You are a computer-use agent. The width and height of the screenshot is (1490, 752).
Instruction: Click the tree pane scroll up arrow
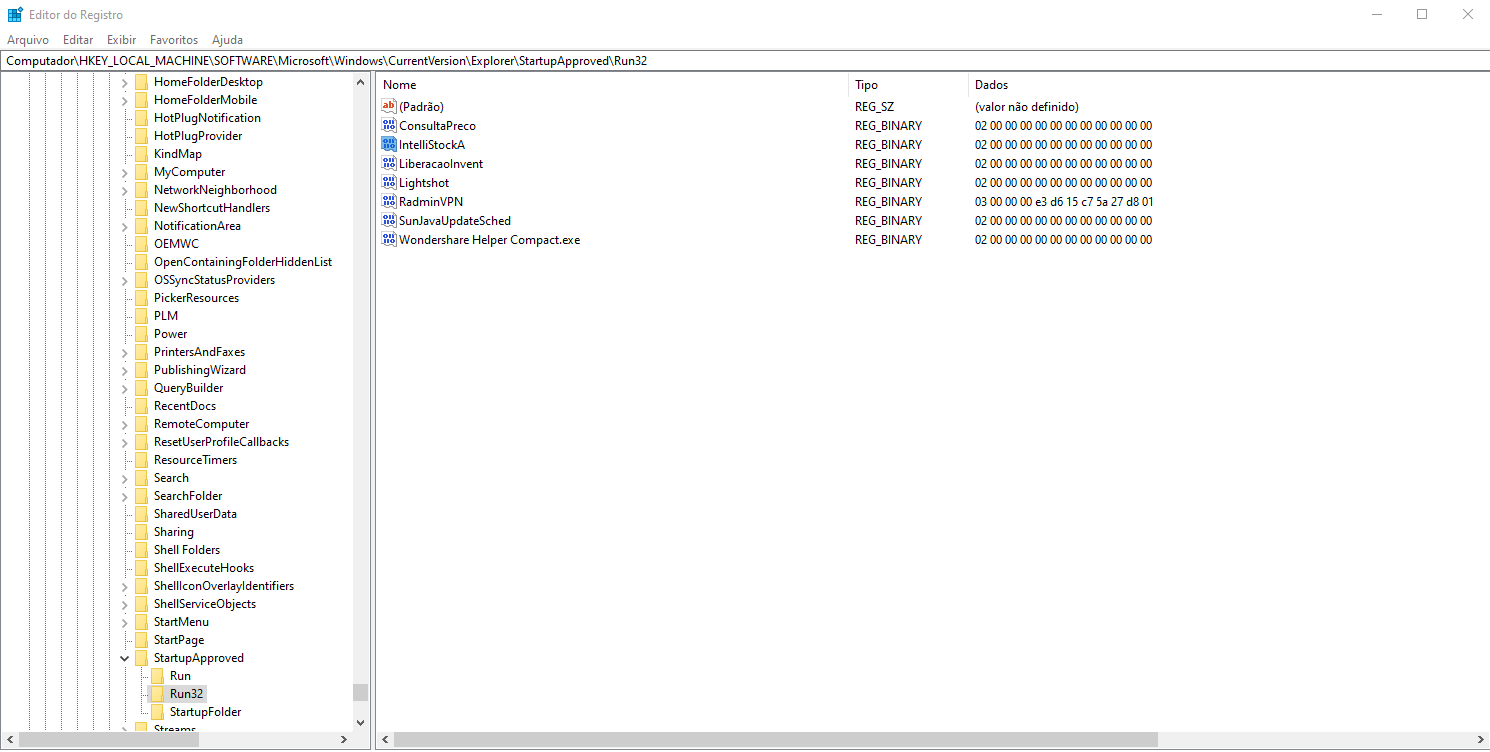pos(361,83)
